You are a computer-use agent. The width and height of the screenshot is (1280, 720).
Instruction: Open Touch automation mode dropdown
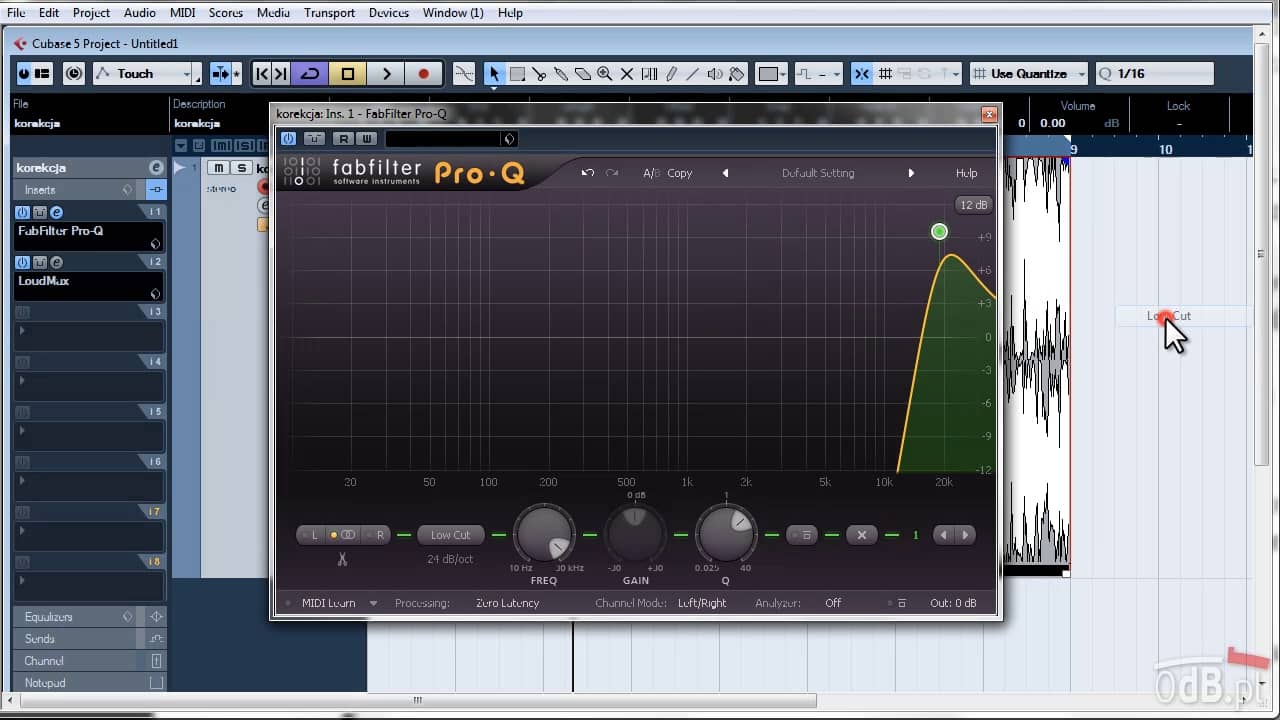146,74
